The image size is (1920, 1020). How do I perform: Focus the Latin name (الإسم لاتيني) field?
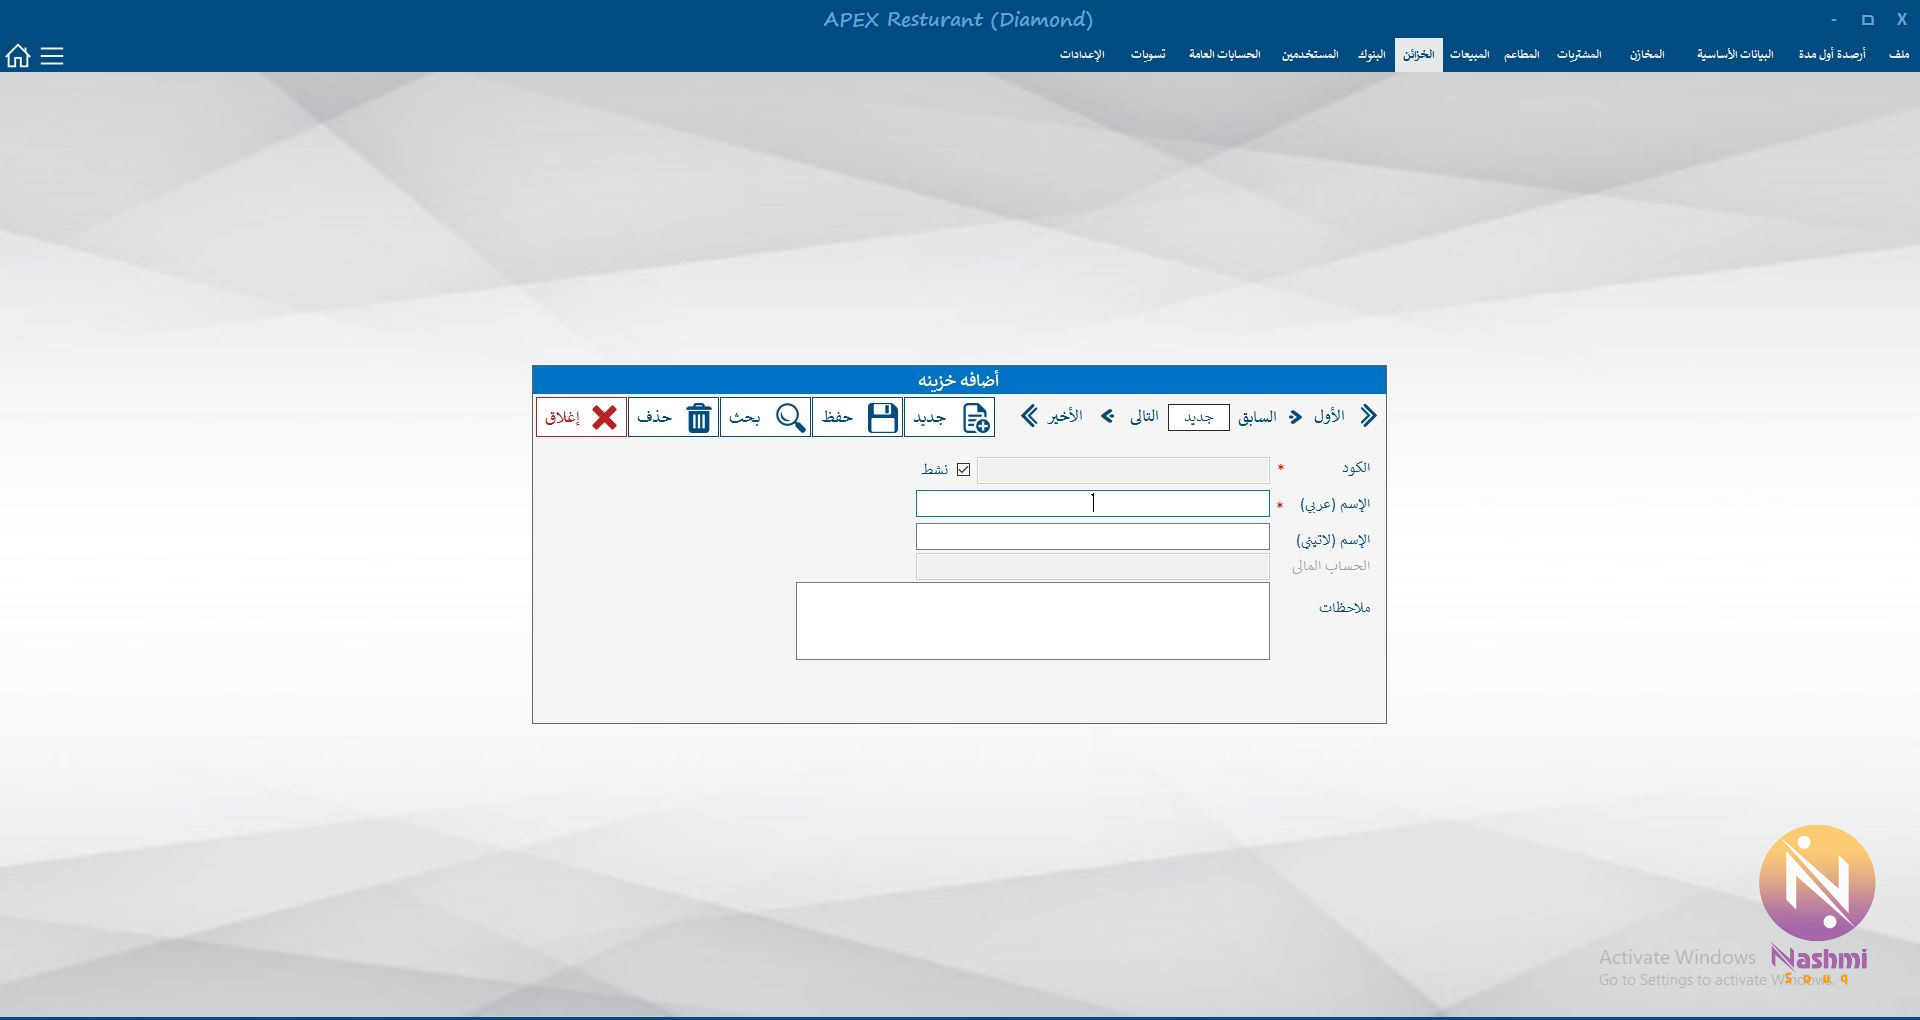tap(1092, 537)
